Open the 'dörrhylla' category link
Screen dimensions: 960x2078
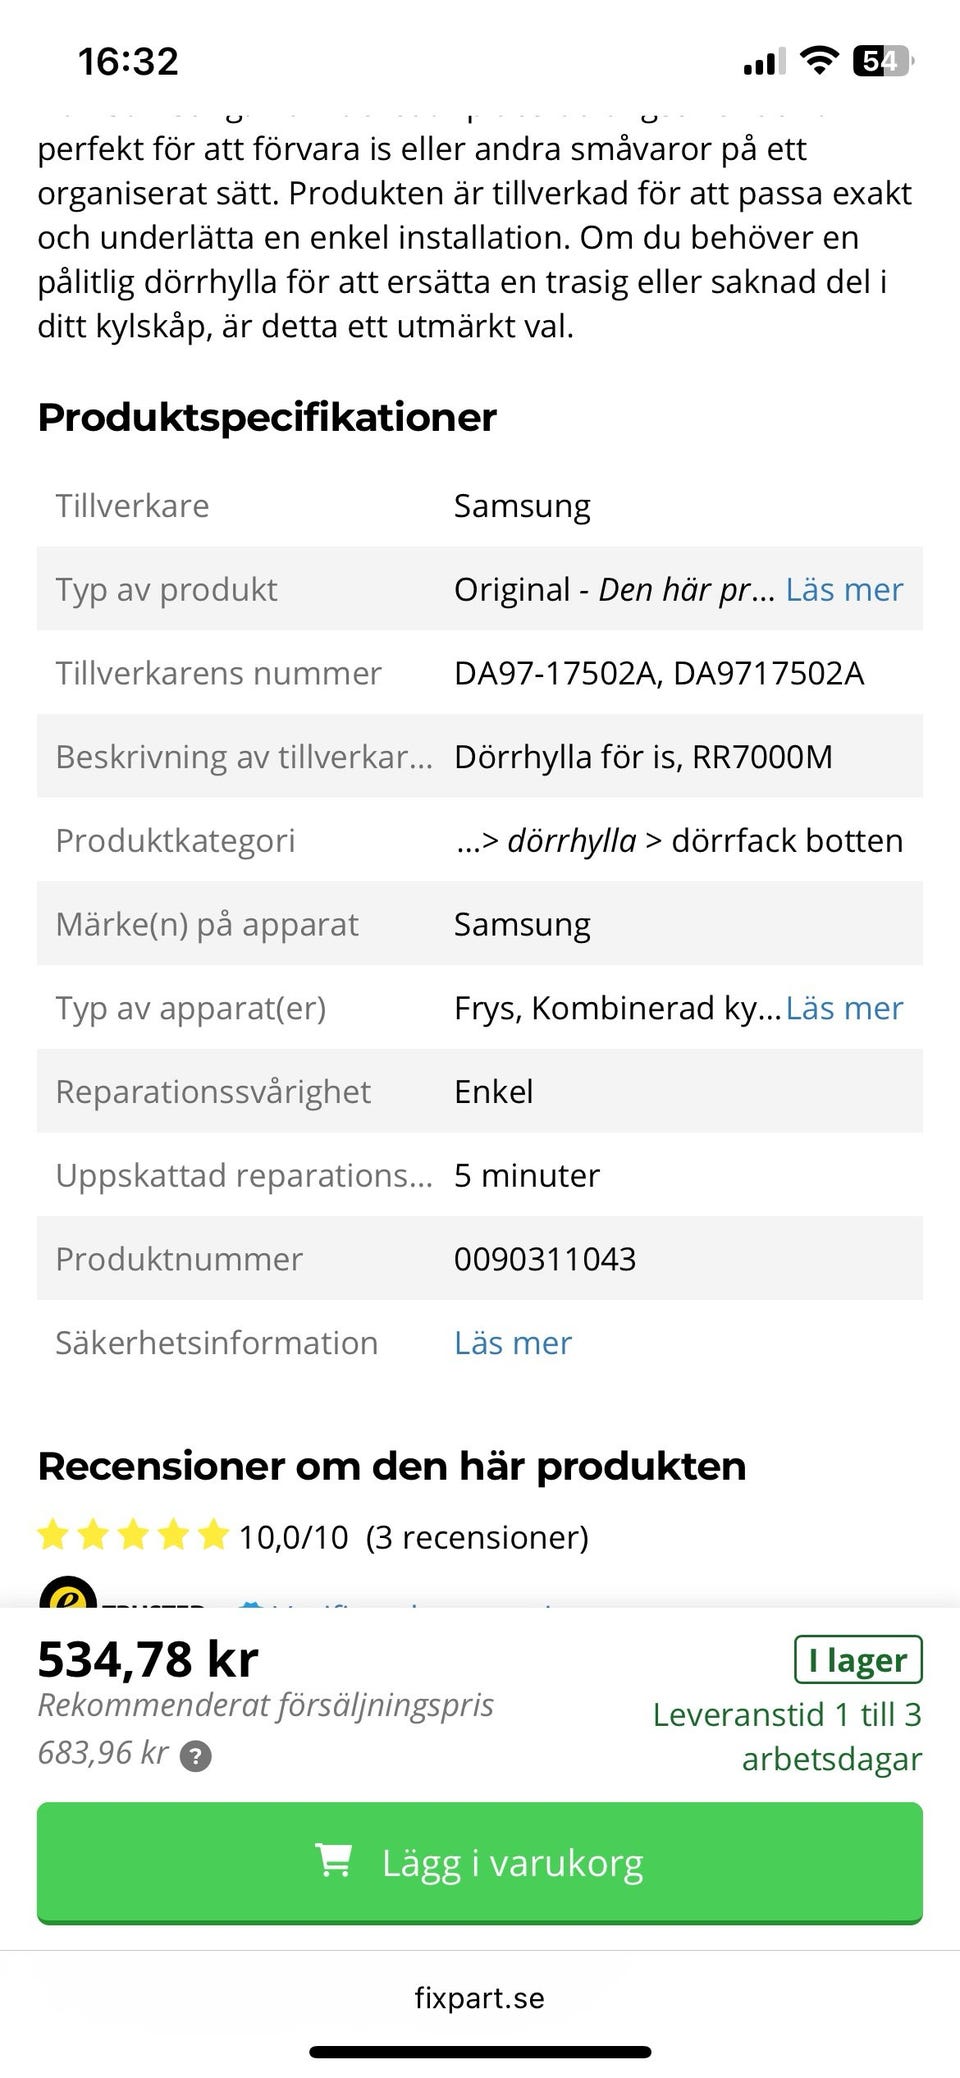[571, 841]
